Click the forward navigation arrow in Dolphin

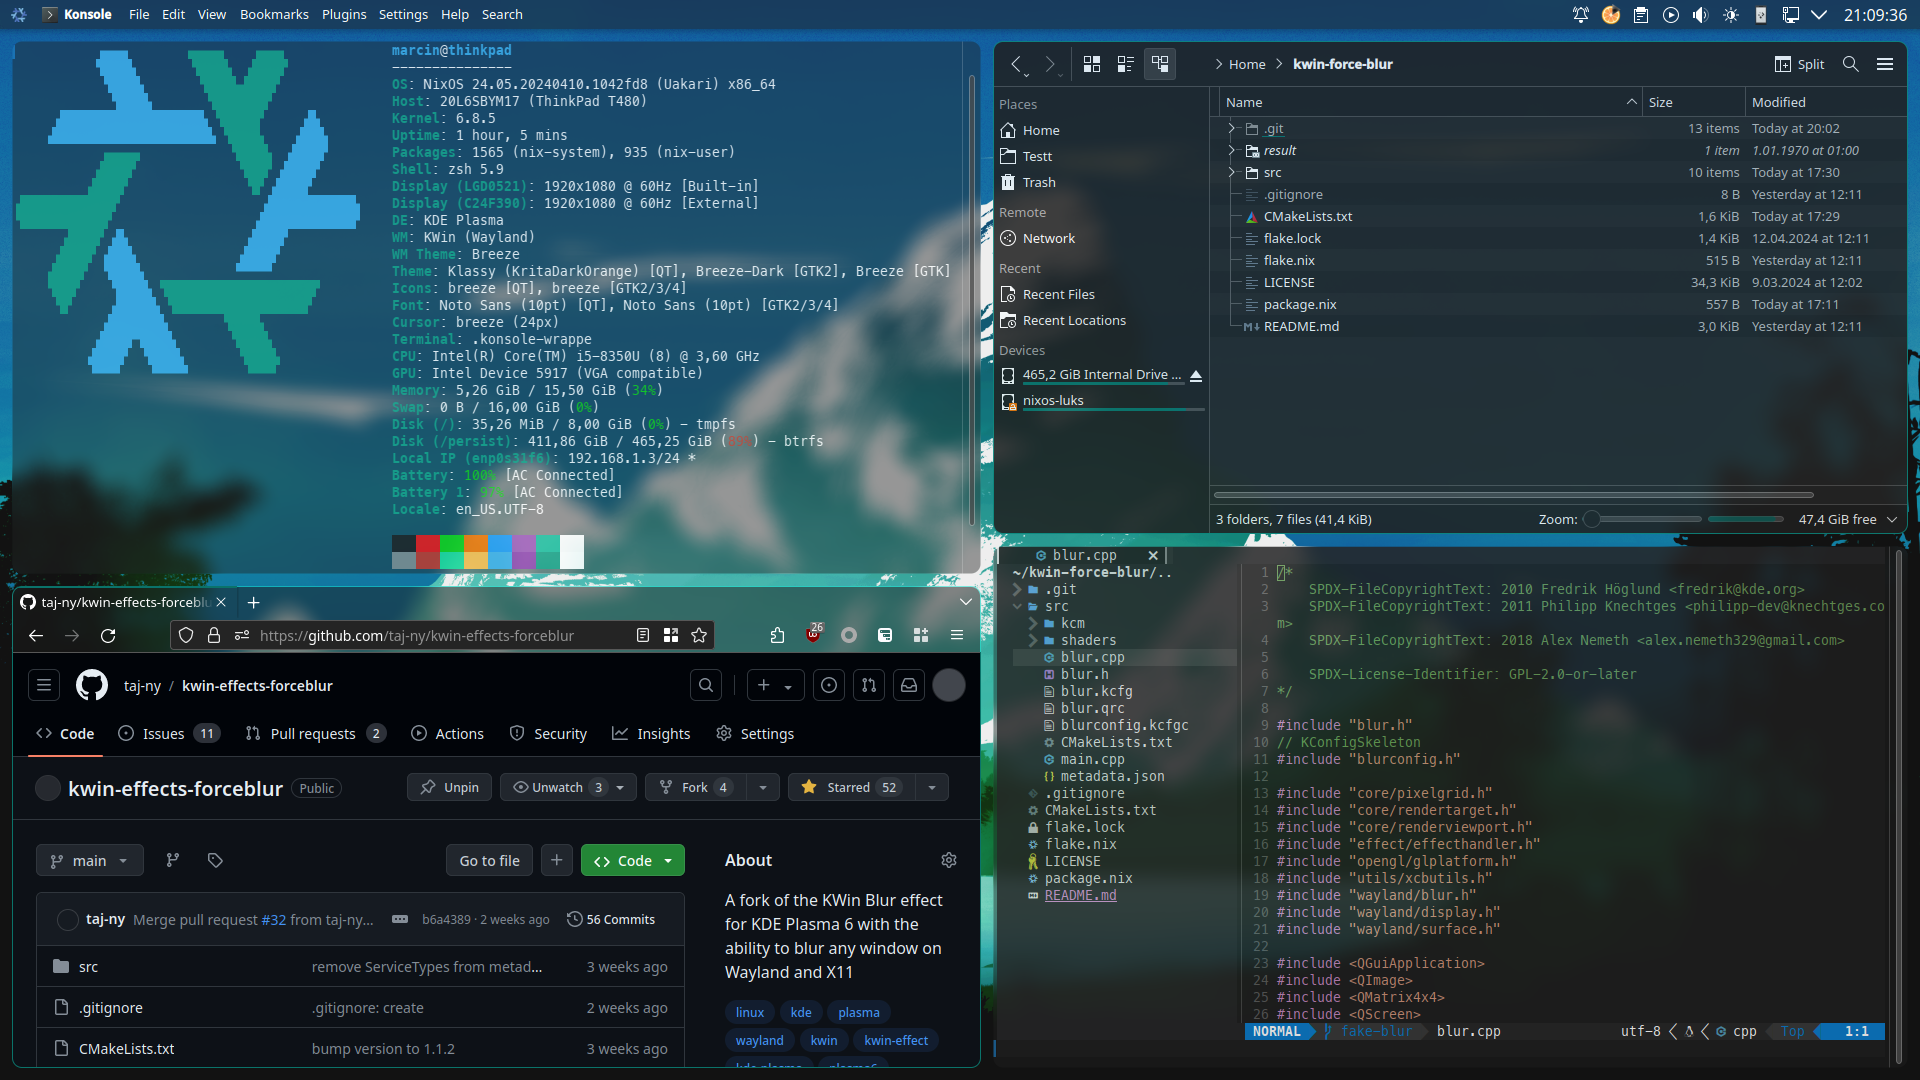1050,63
